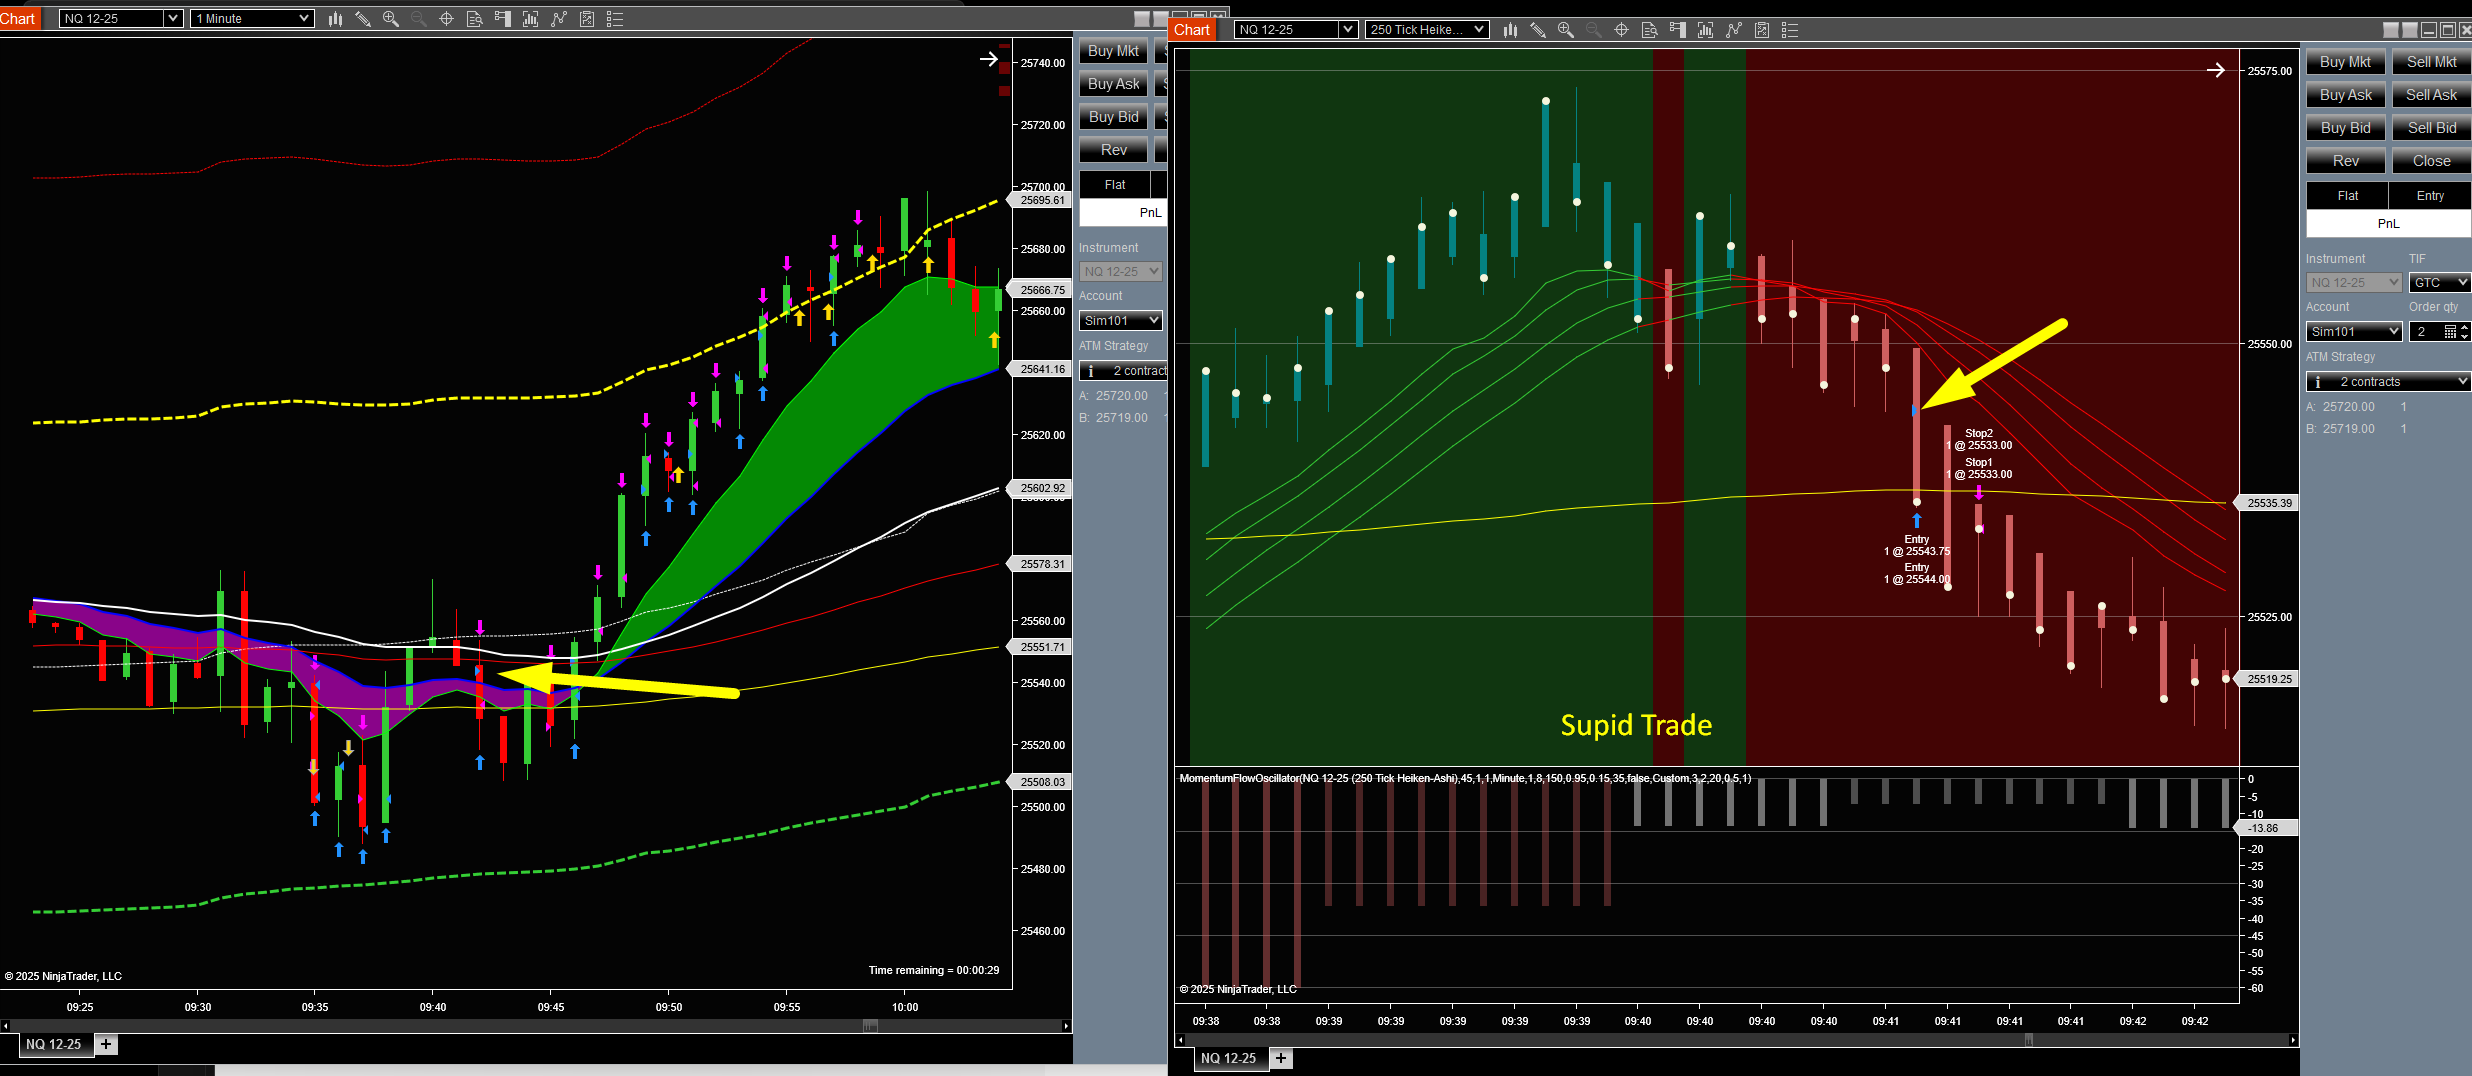
Task: Click horizontal scrollbar thumb under 1 Minute chart
Action: [x=870, y=1026]
